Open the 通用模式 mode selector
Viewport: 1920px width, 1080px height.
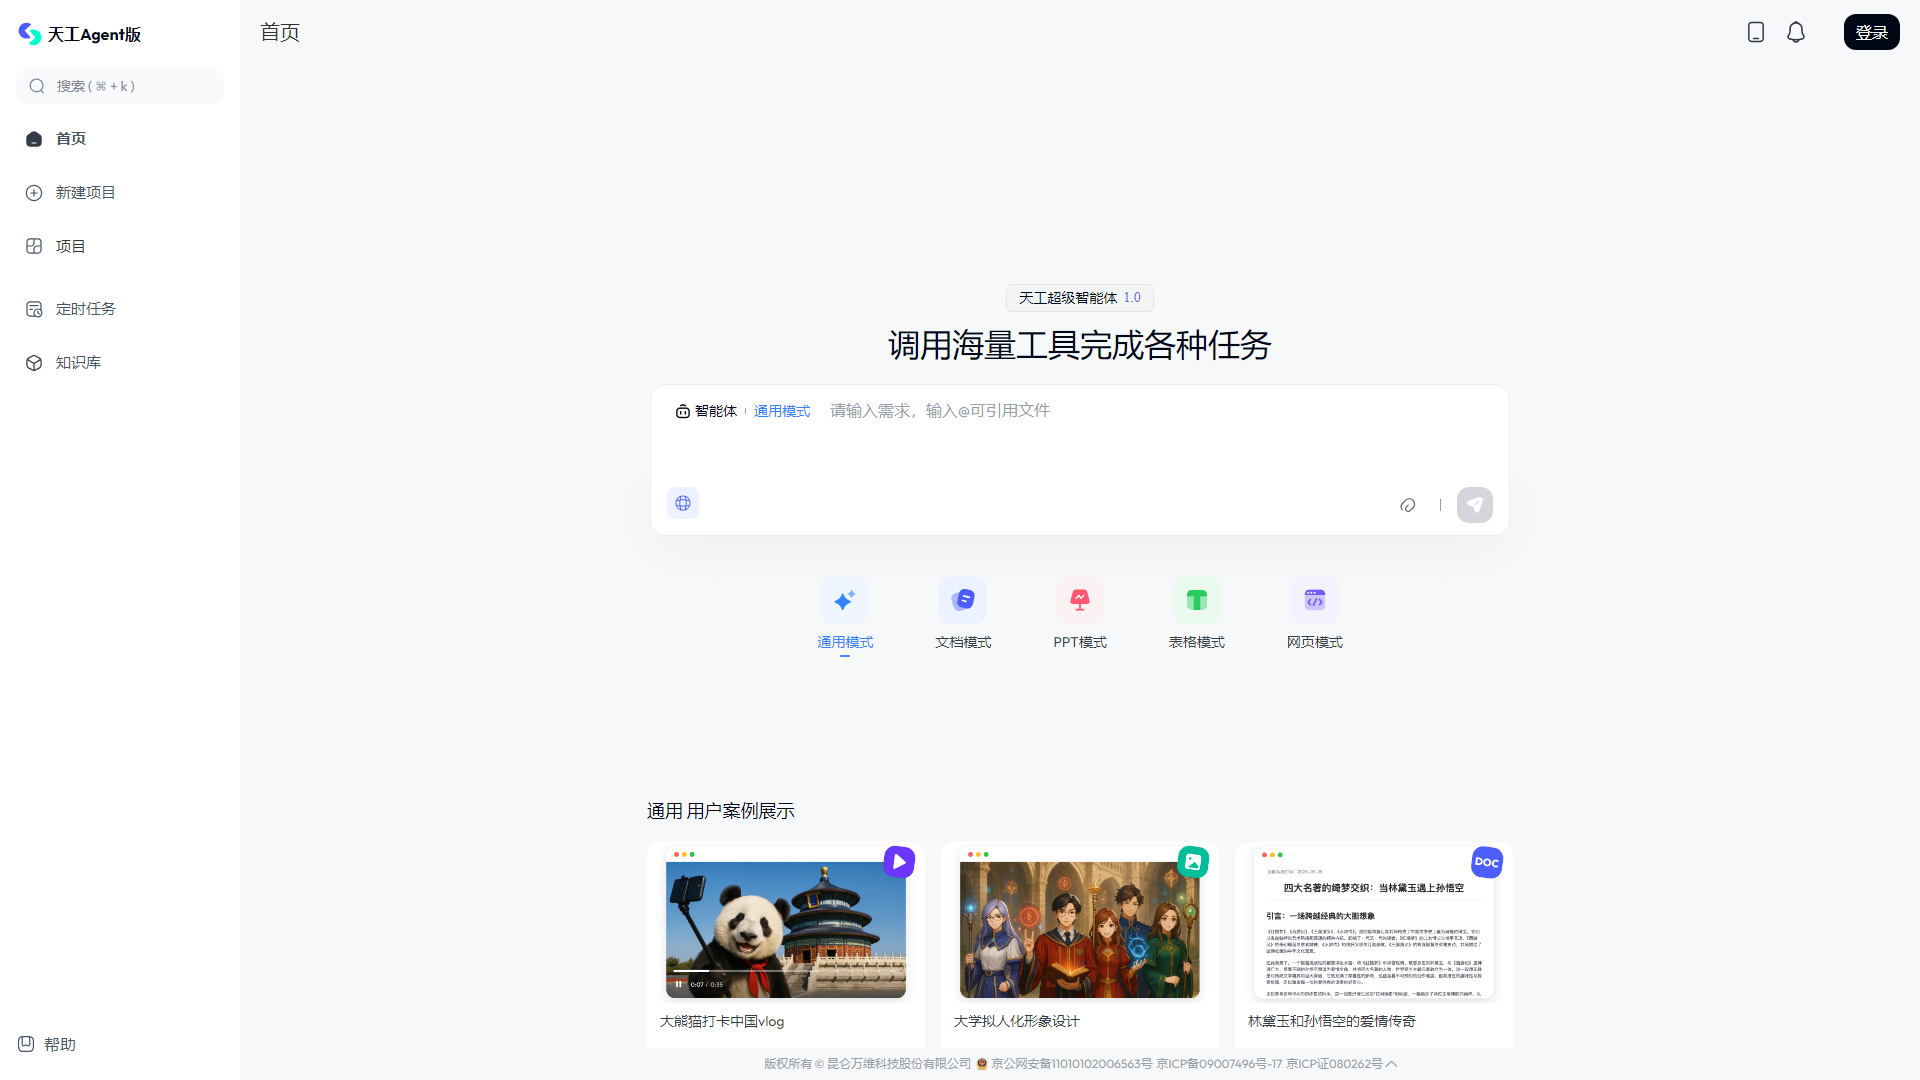tap(782, 410)
